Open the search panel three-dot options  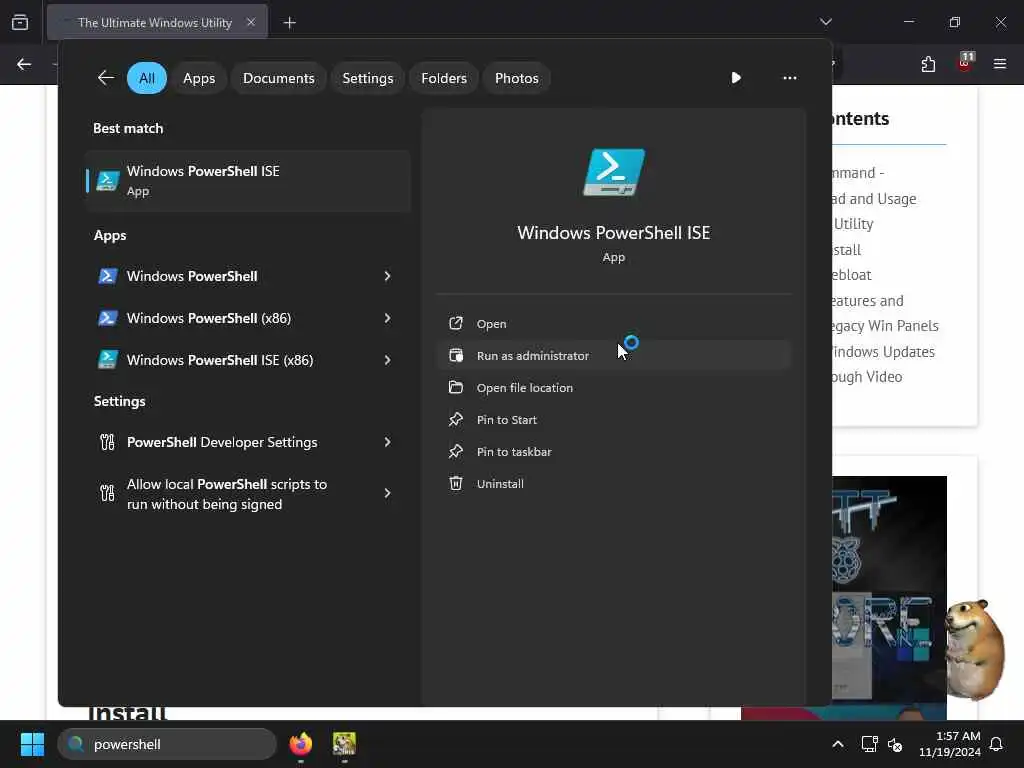tap(790, 78)
